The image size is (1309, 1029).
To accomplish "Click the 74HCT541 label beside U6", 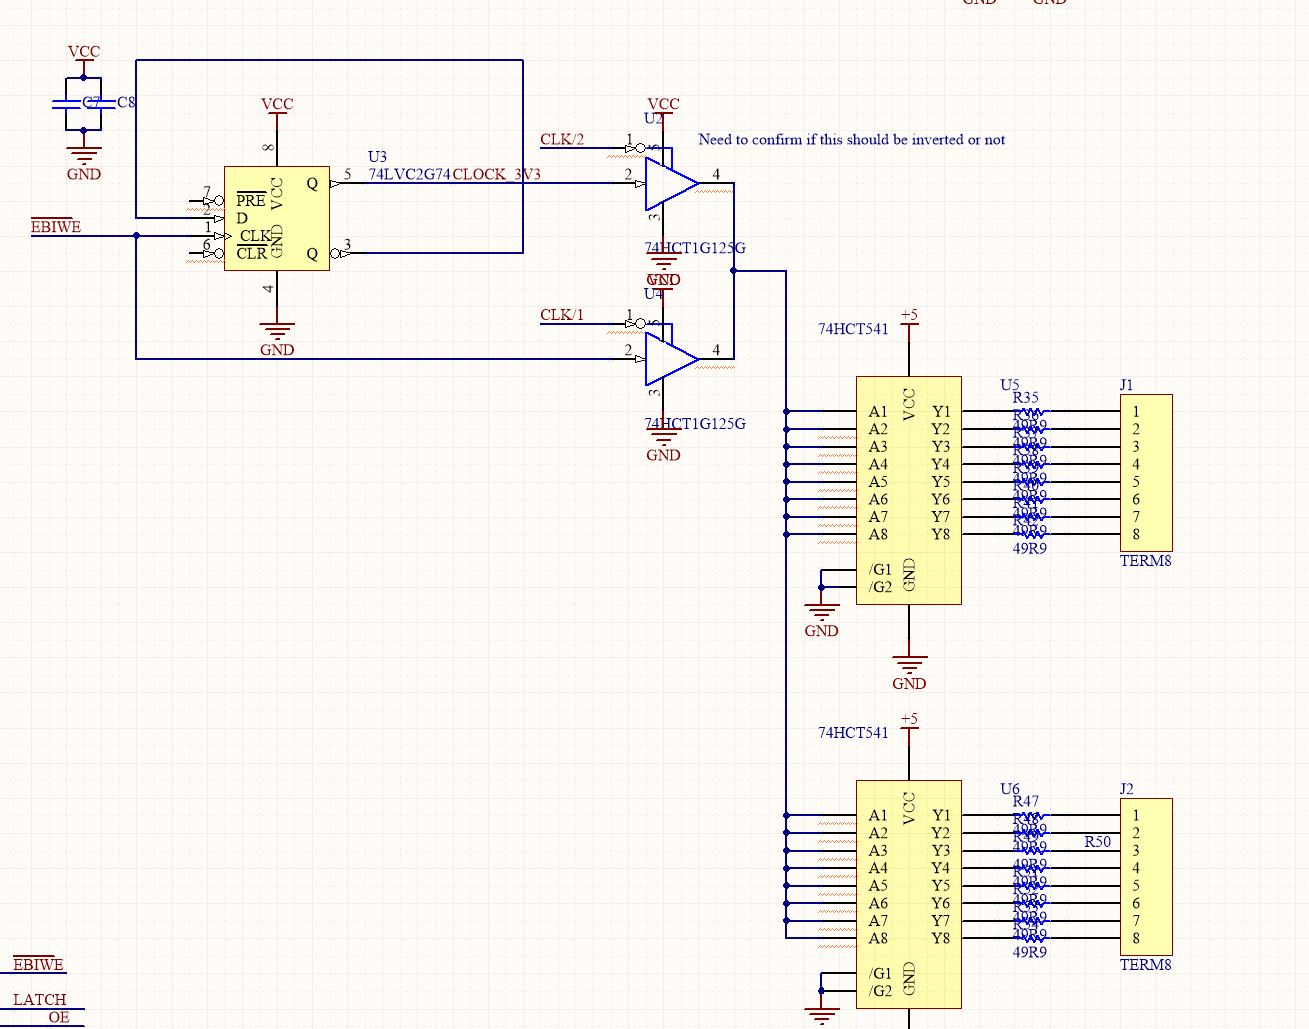I will tap(853, 733).
